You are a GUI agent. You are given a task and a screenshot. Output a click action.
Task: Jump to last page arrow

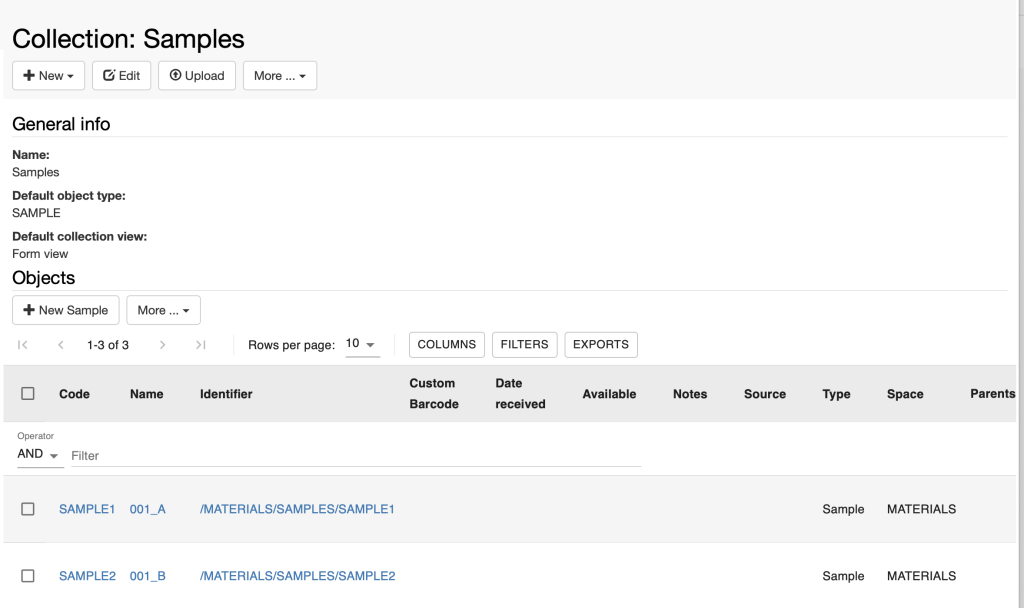(200, 345)
